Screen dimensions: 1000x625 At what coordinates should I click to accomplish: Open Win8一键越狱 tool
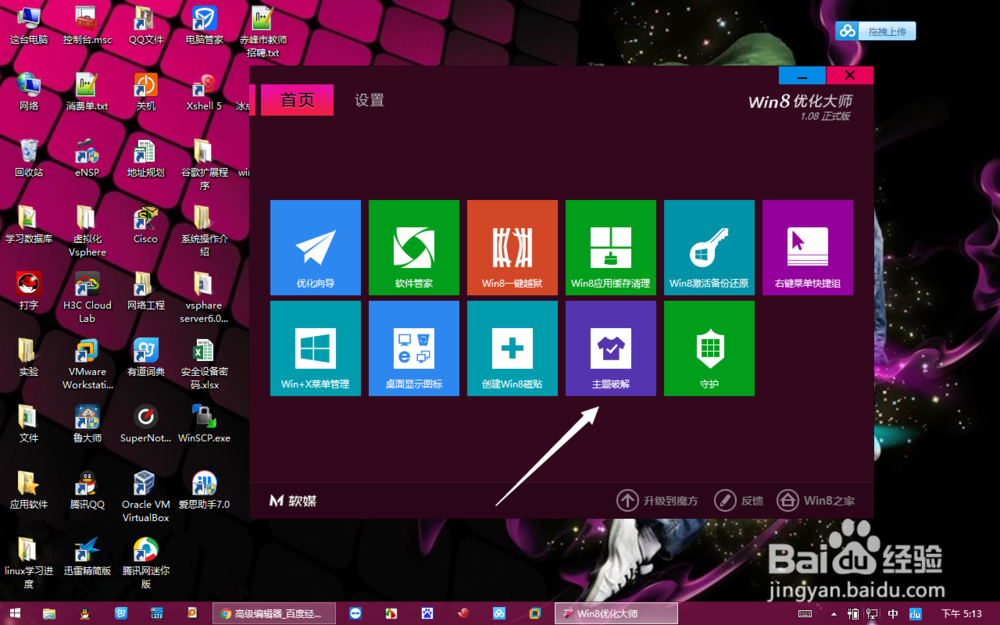512,247
